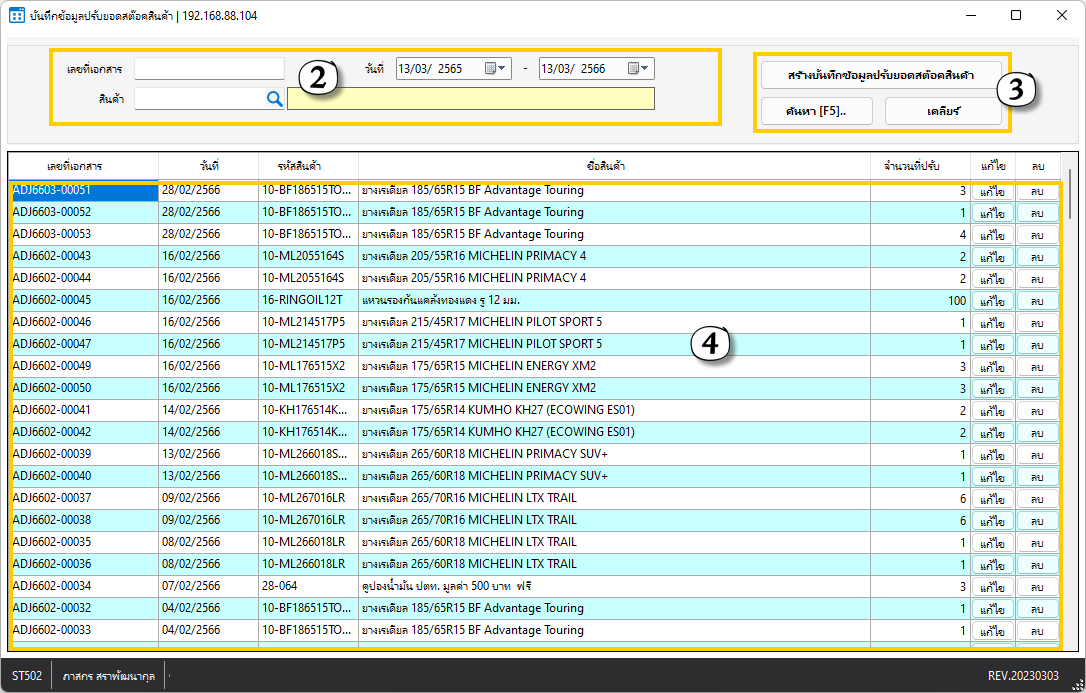Click the magnifier search icon beside สินค้า field

coord(275,98)
